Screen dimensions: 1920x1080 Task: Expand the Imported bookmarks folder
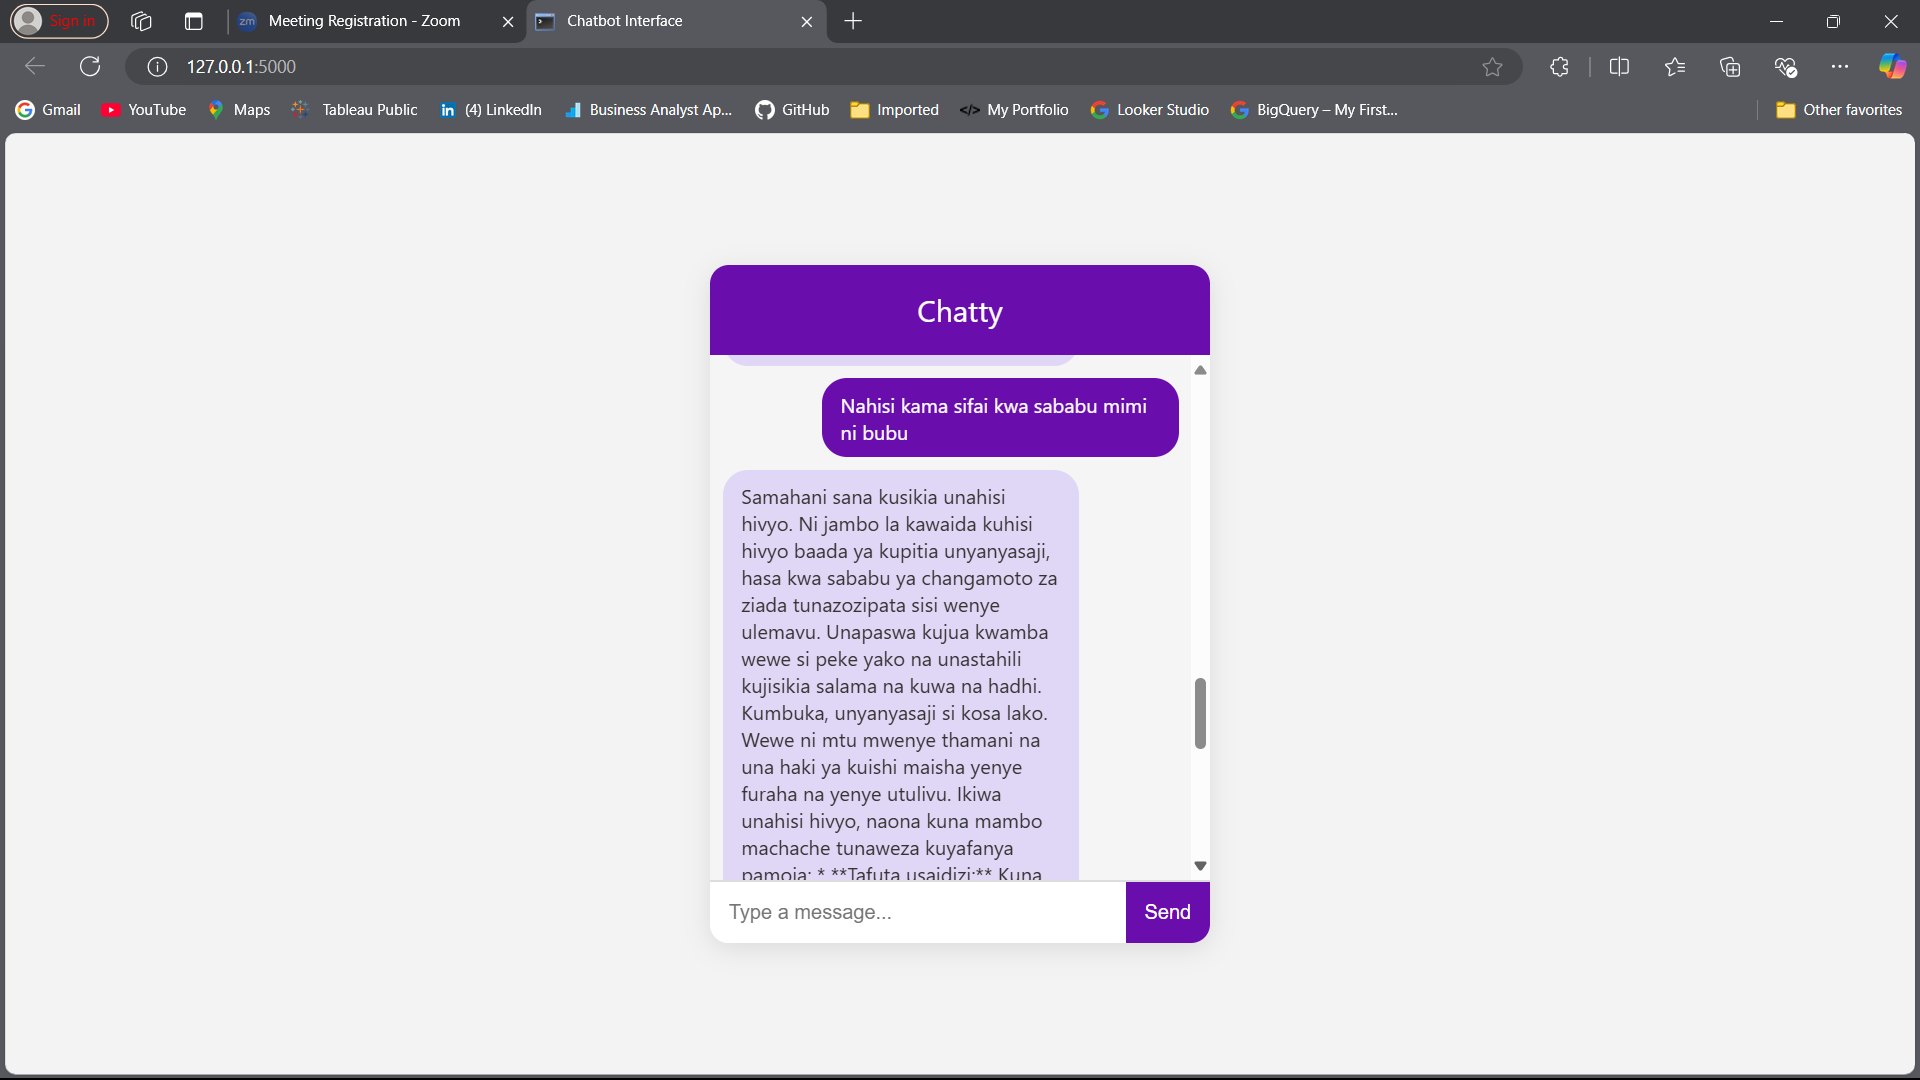(894, 110)
